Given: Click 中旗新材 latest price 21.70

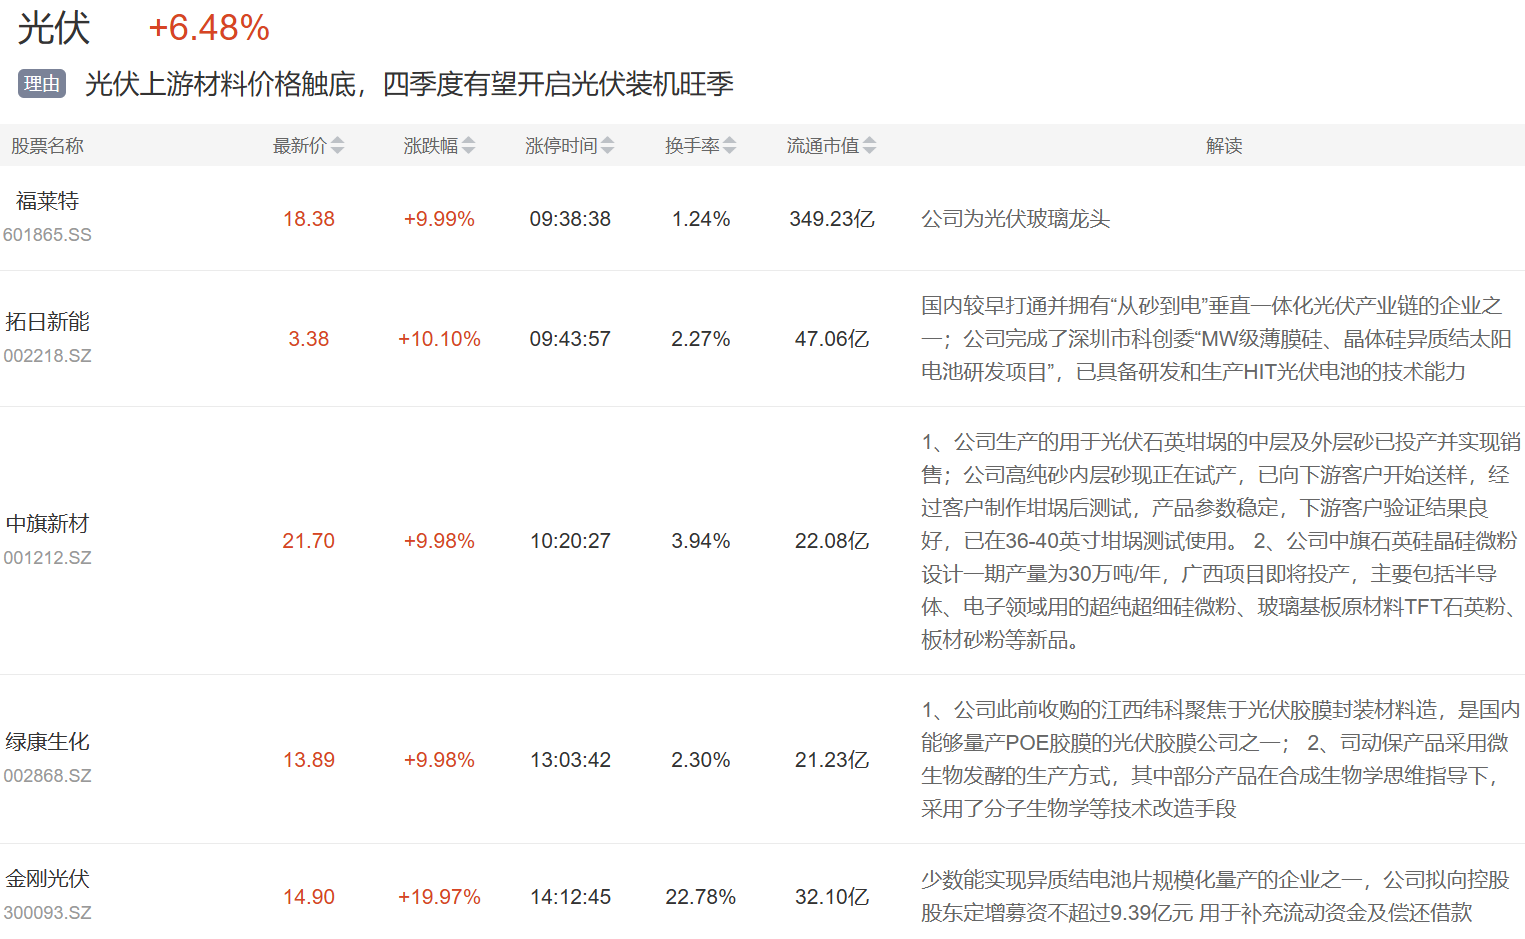Looking at the screenshot, I should coord(308,541).
